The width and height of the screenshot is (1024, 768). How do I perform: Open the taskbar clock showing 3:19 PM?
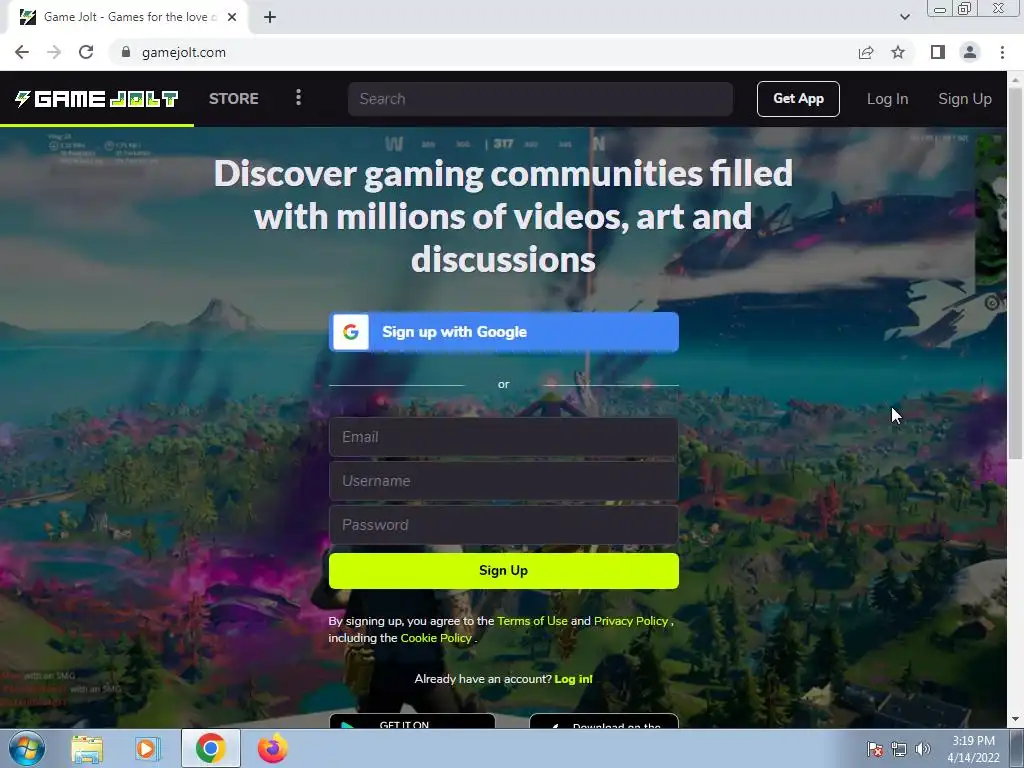pyautogui.click(x=974, y=749)
